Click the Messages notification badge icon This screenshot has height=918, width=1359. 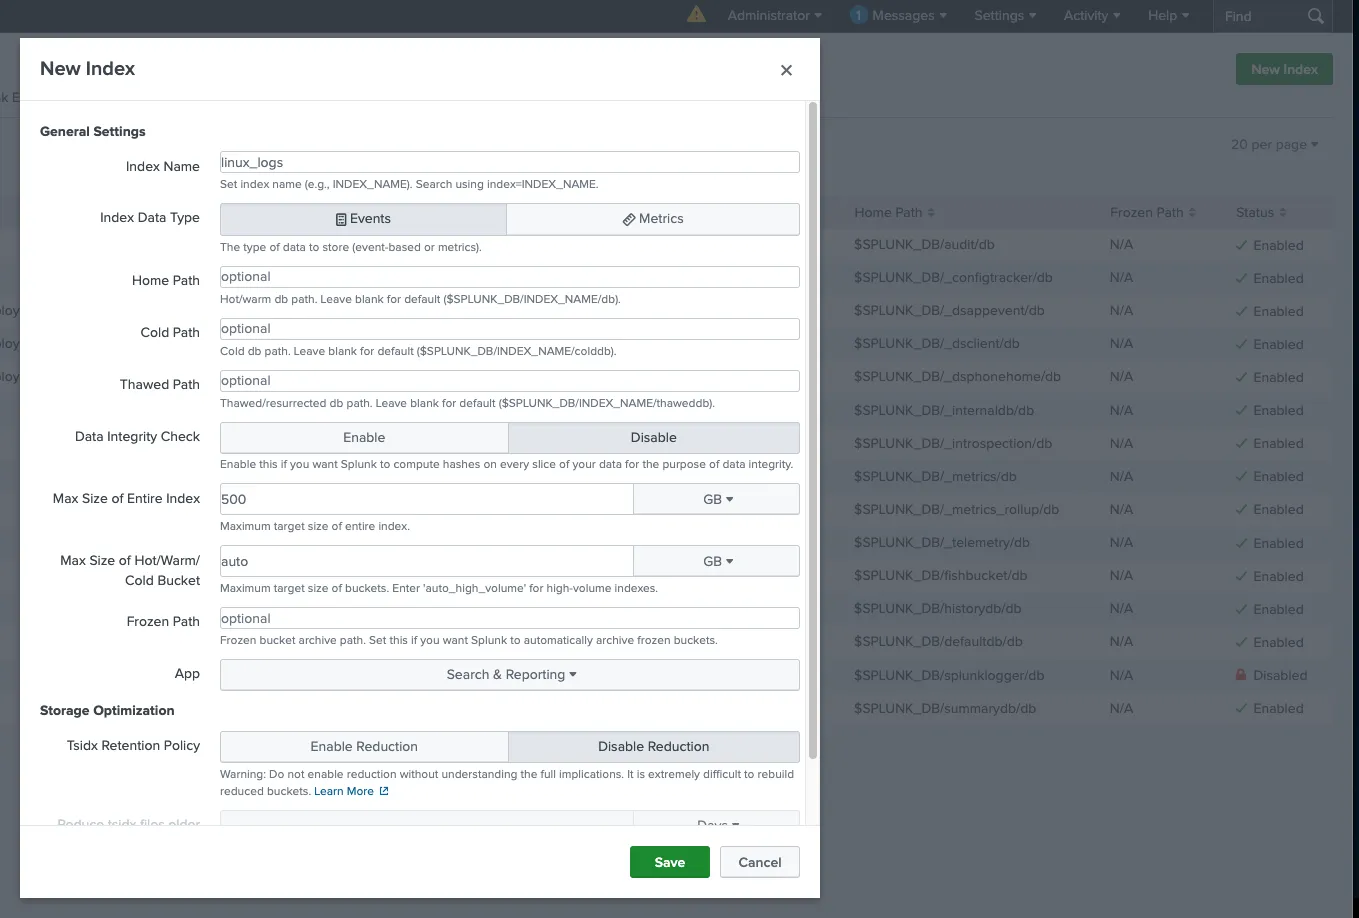(857, 15)
